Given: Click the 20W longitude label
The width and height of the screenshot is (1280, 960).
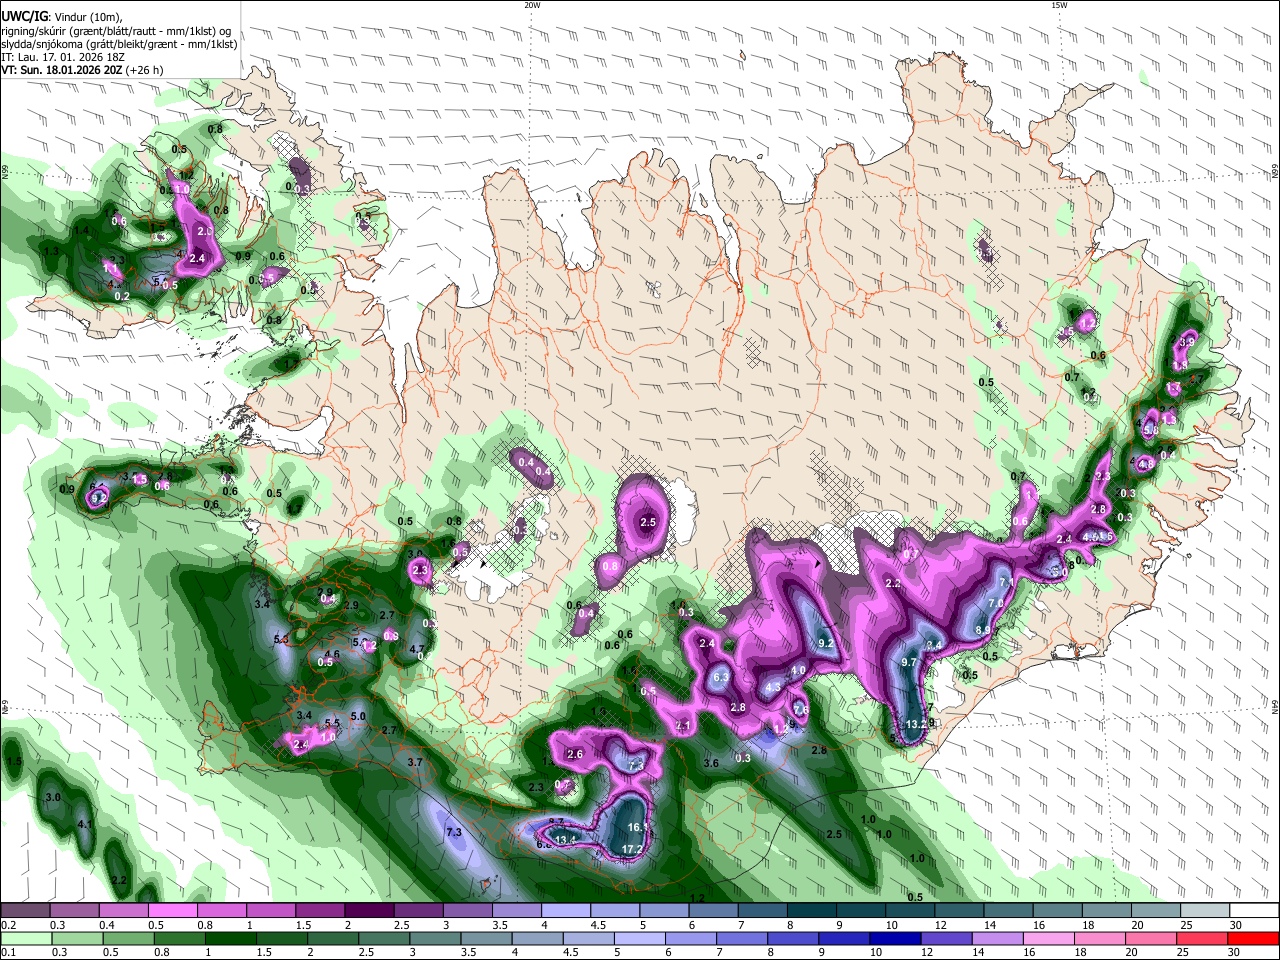Looking at the screenshot, I should click(532, 5).
